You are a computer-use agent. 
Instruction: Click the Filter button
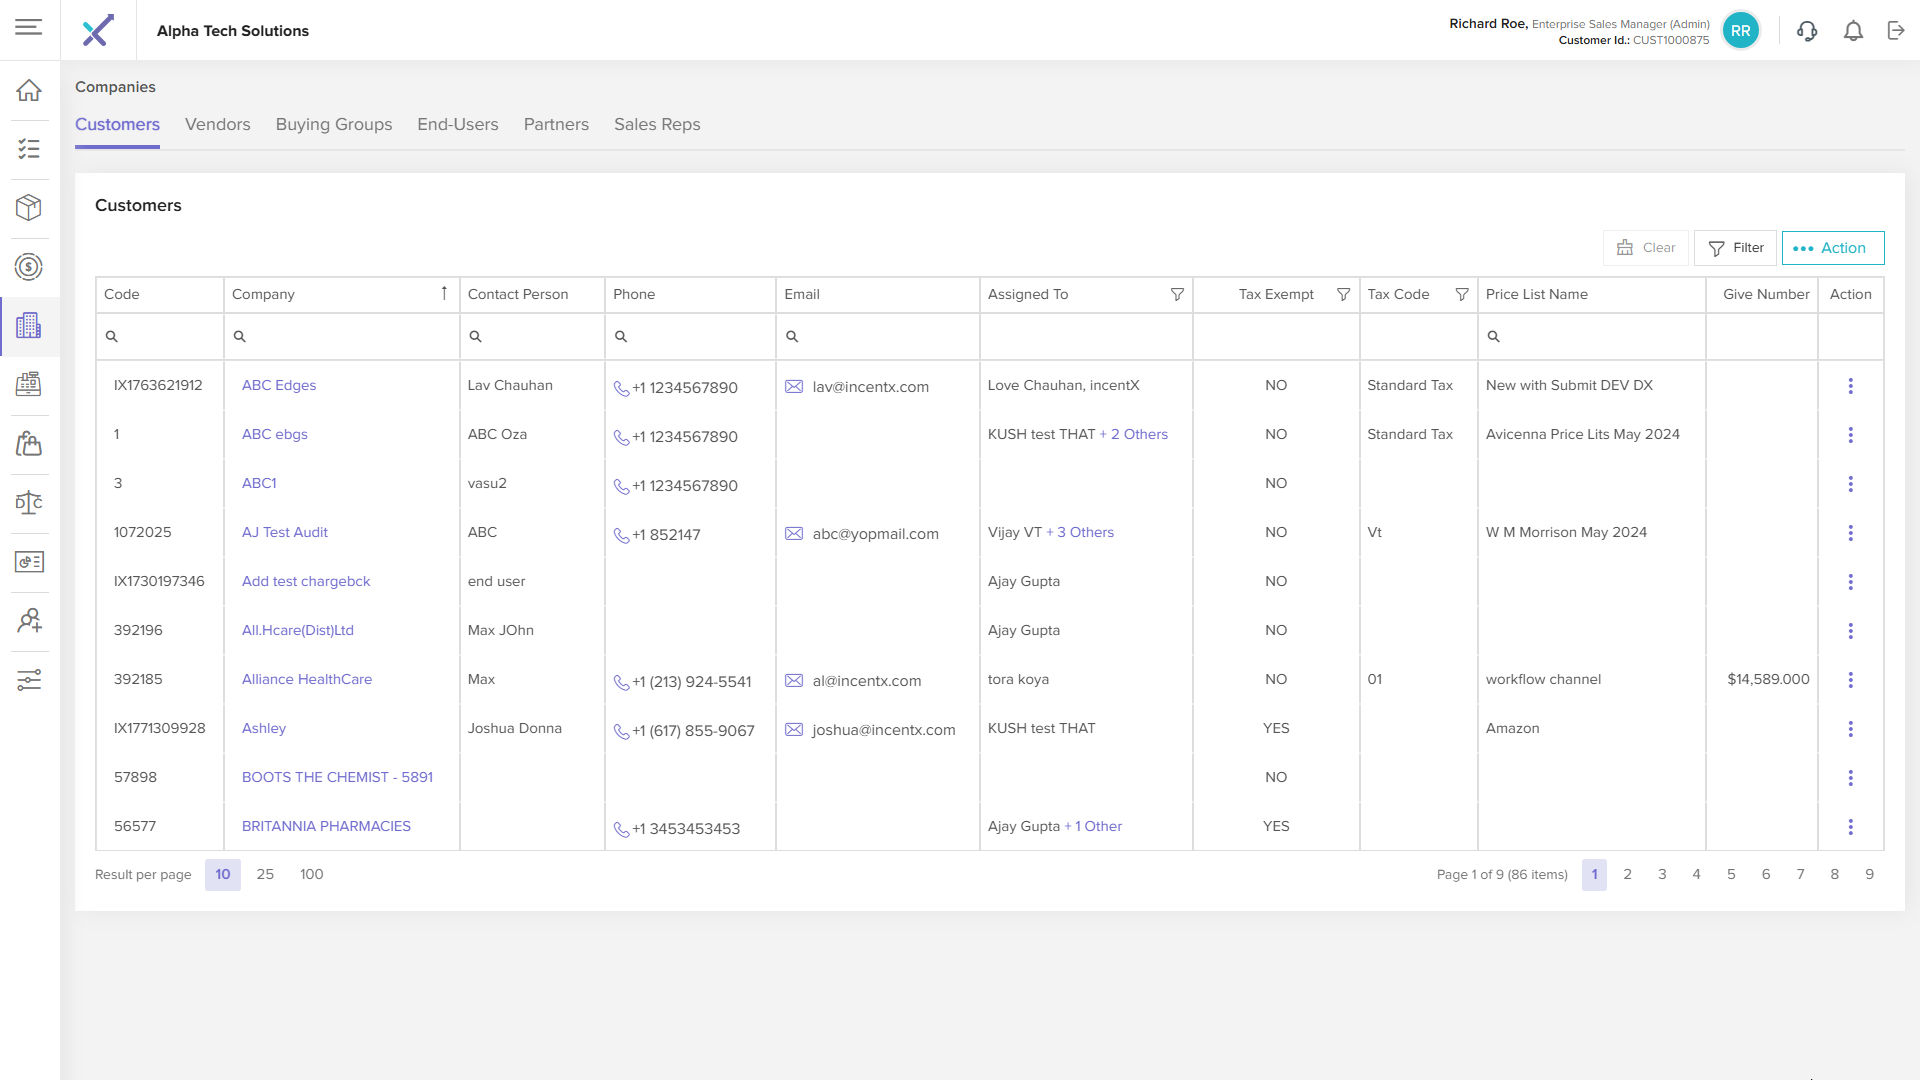point(1735,248)
